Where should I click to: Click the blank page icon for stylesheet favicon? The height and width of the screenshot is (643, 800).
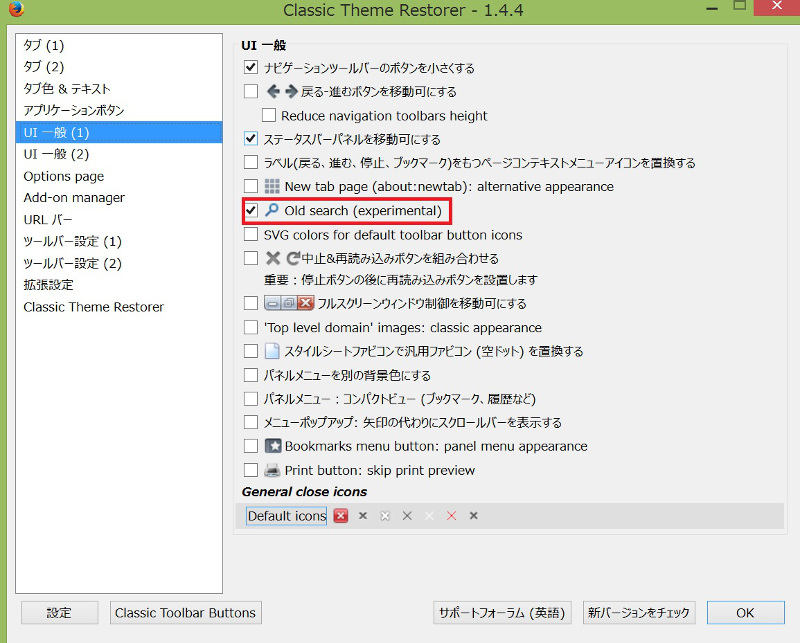272,351
